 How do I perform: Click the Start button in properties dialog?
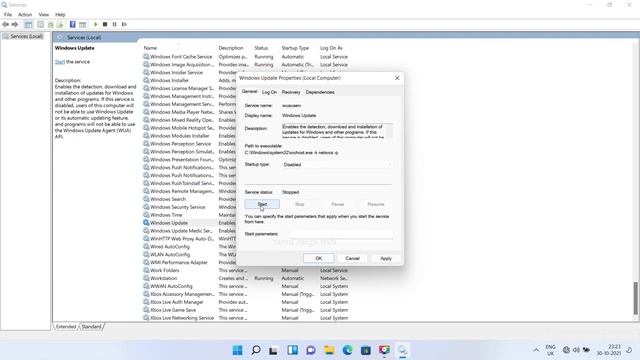click(262, 204)
